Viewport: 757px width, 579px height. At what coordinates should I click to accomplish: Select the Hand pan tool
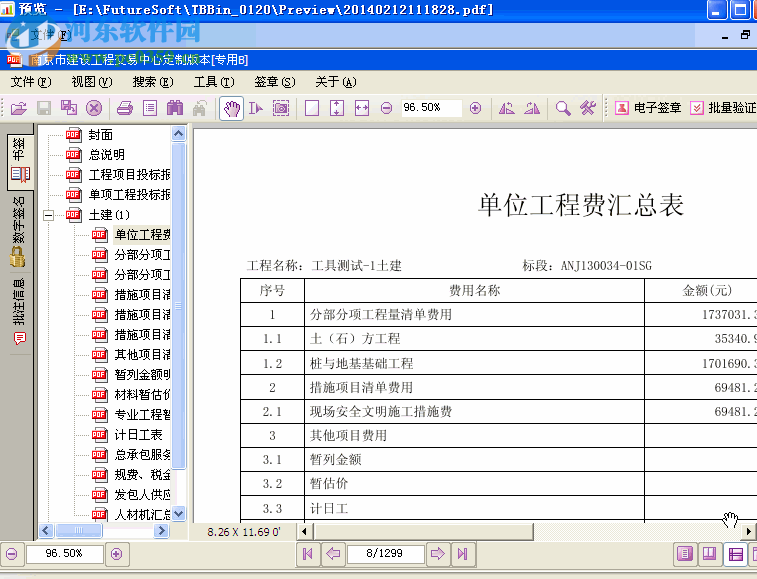click(232, 108)
